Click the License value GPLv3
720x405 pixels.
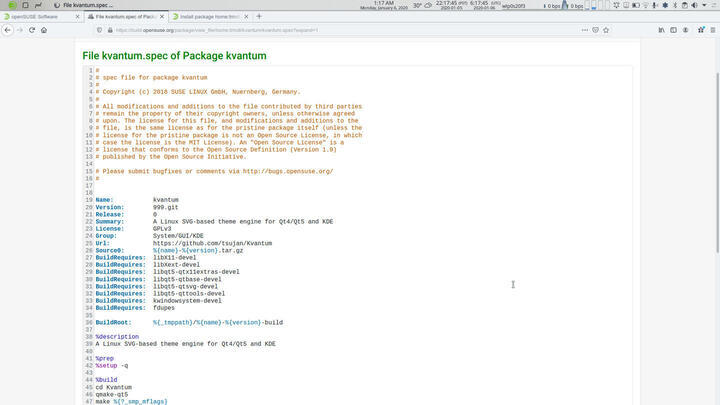coord(162,229)
